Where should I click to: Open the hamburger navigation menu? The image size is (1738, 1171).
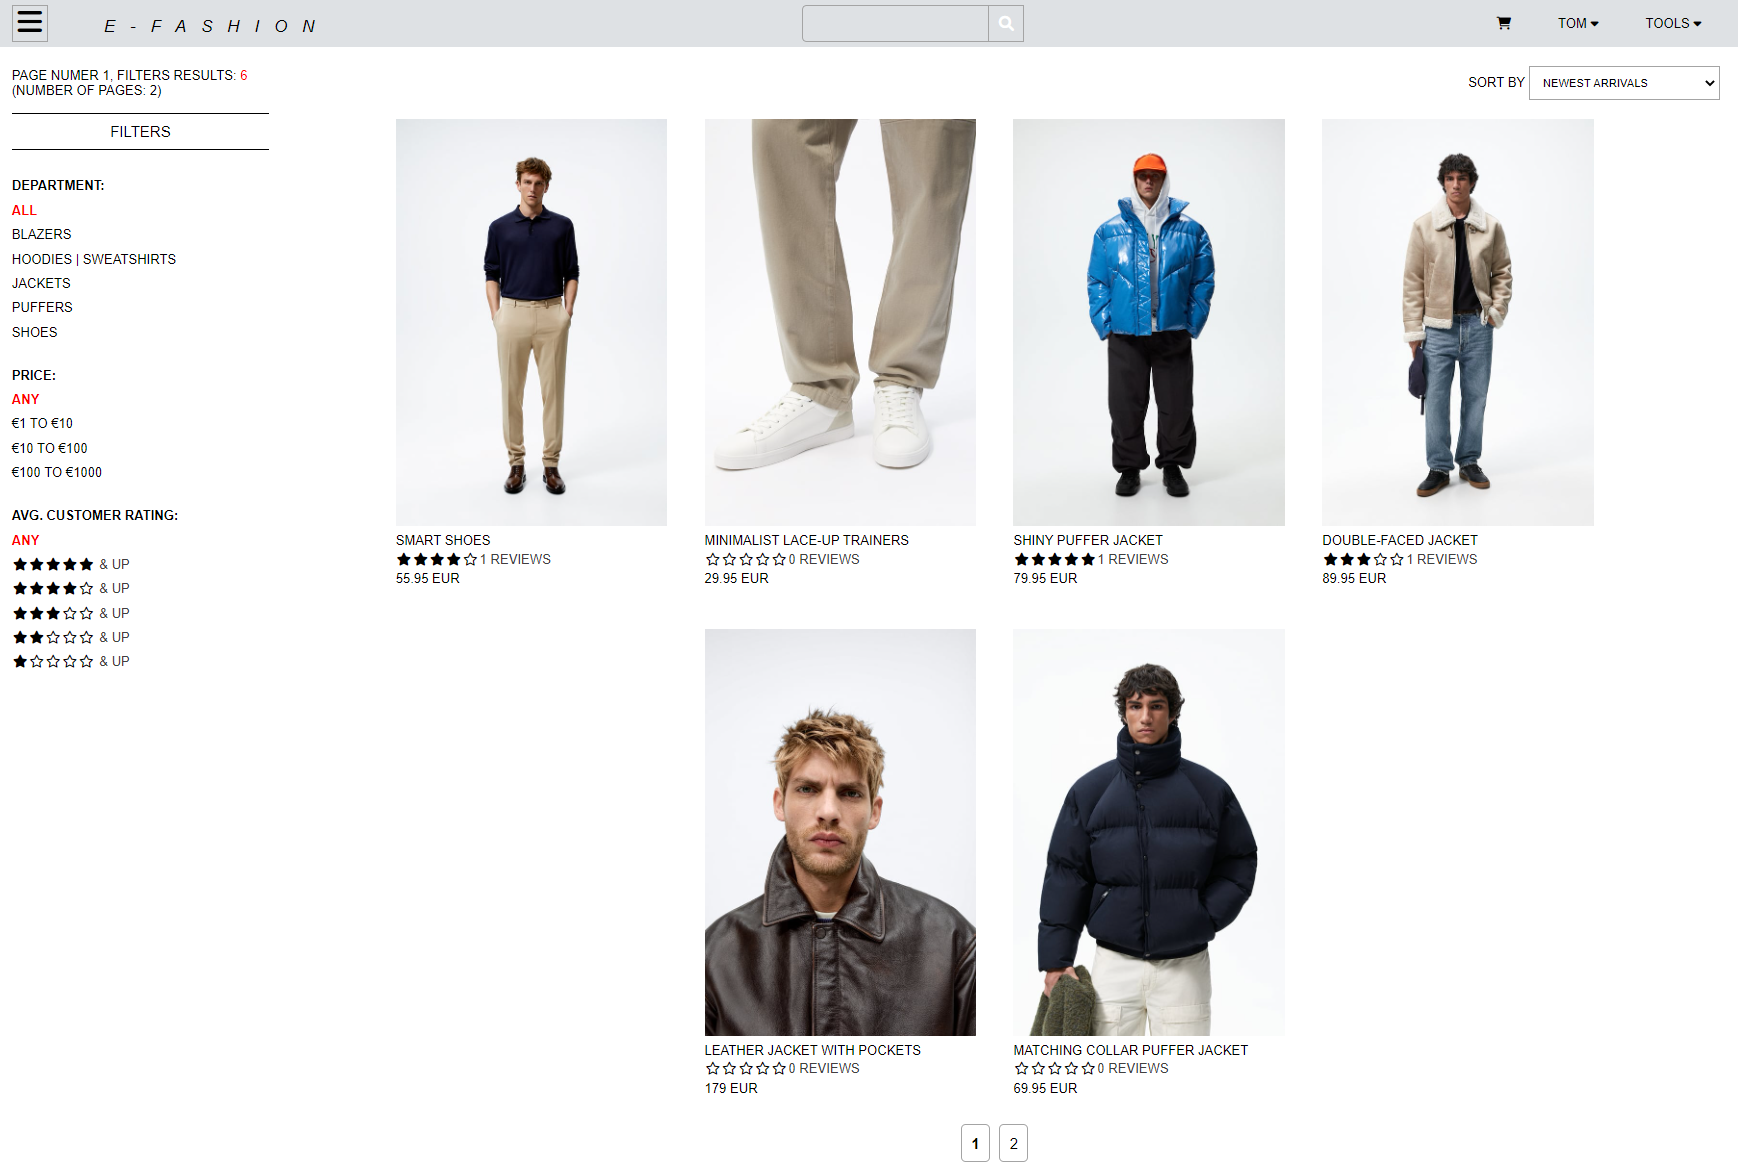pyautogui.click(x=30, y=23)
